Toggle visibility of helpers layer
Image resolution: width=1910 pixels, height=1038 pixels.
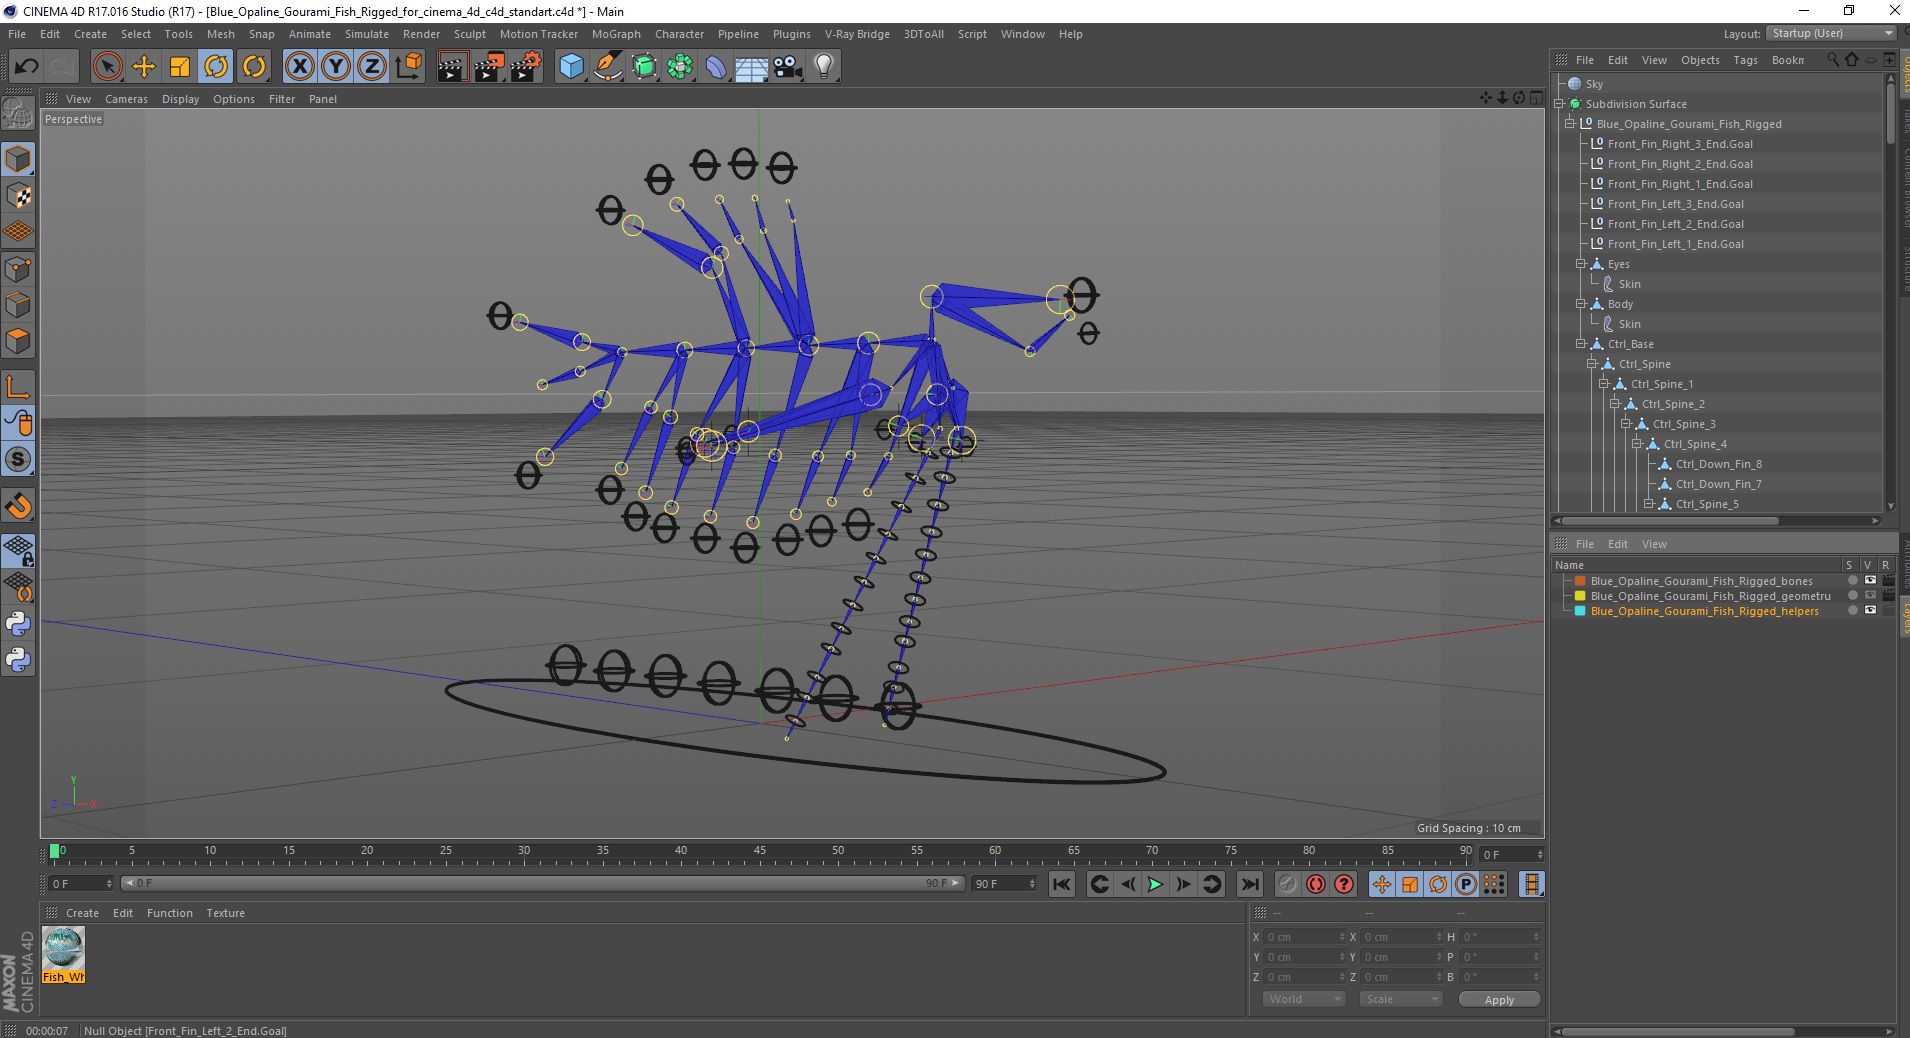(x=1870, y=611)
